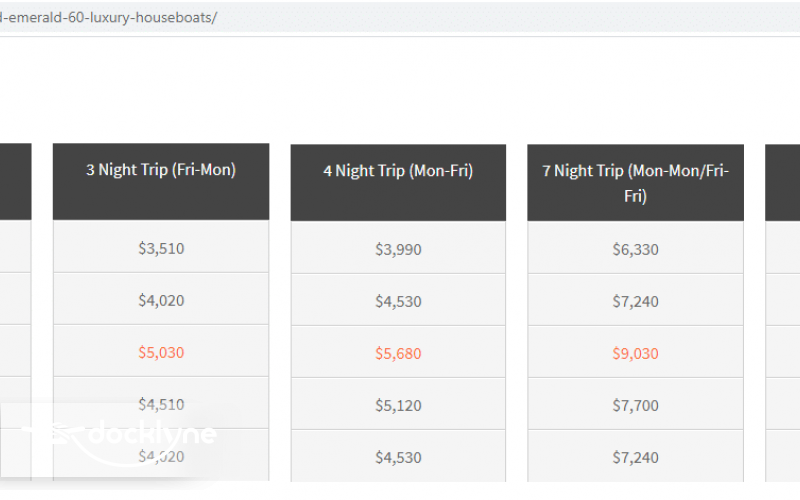Select the 3 Night Trip (Fri-Mon) header
The width and height of the screenshot is (800, 500).
[161, 171]
